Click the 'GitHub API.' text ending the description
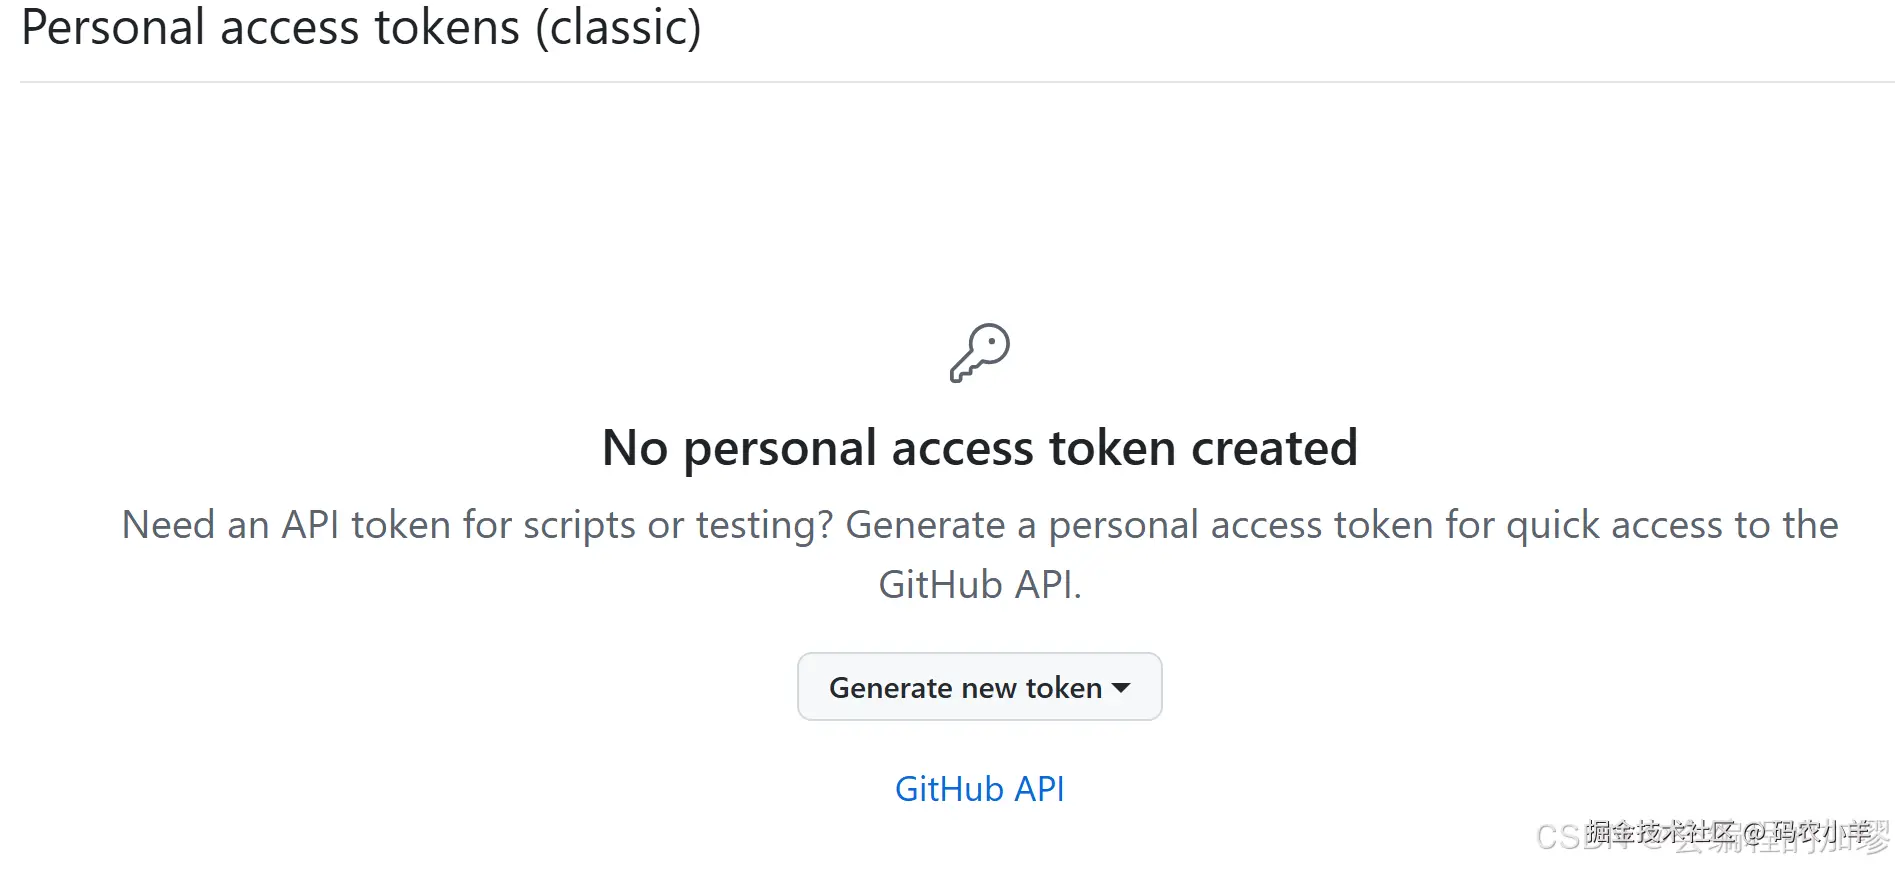The height and width of the screenshot is (869, 1895). 979,585
